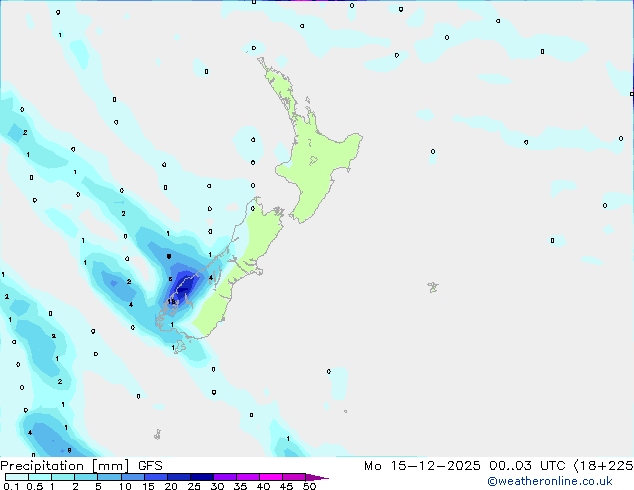Click the legend label "15"
The height and width of the screenshot is (490, 634).
(148, 486)
